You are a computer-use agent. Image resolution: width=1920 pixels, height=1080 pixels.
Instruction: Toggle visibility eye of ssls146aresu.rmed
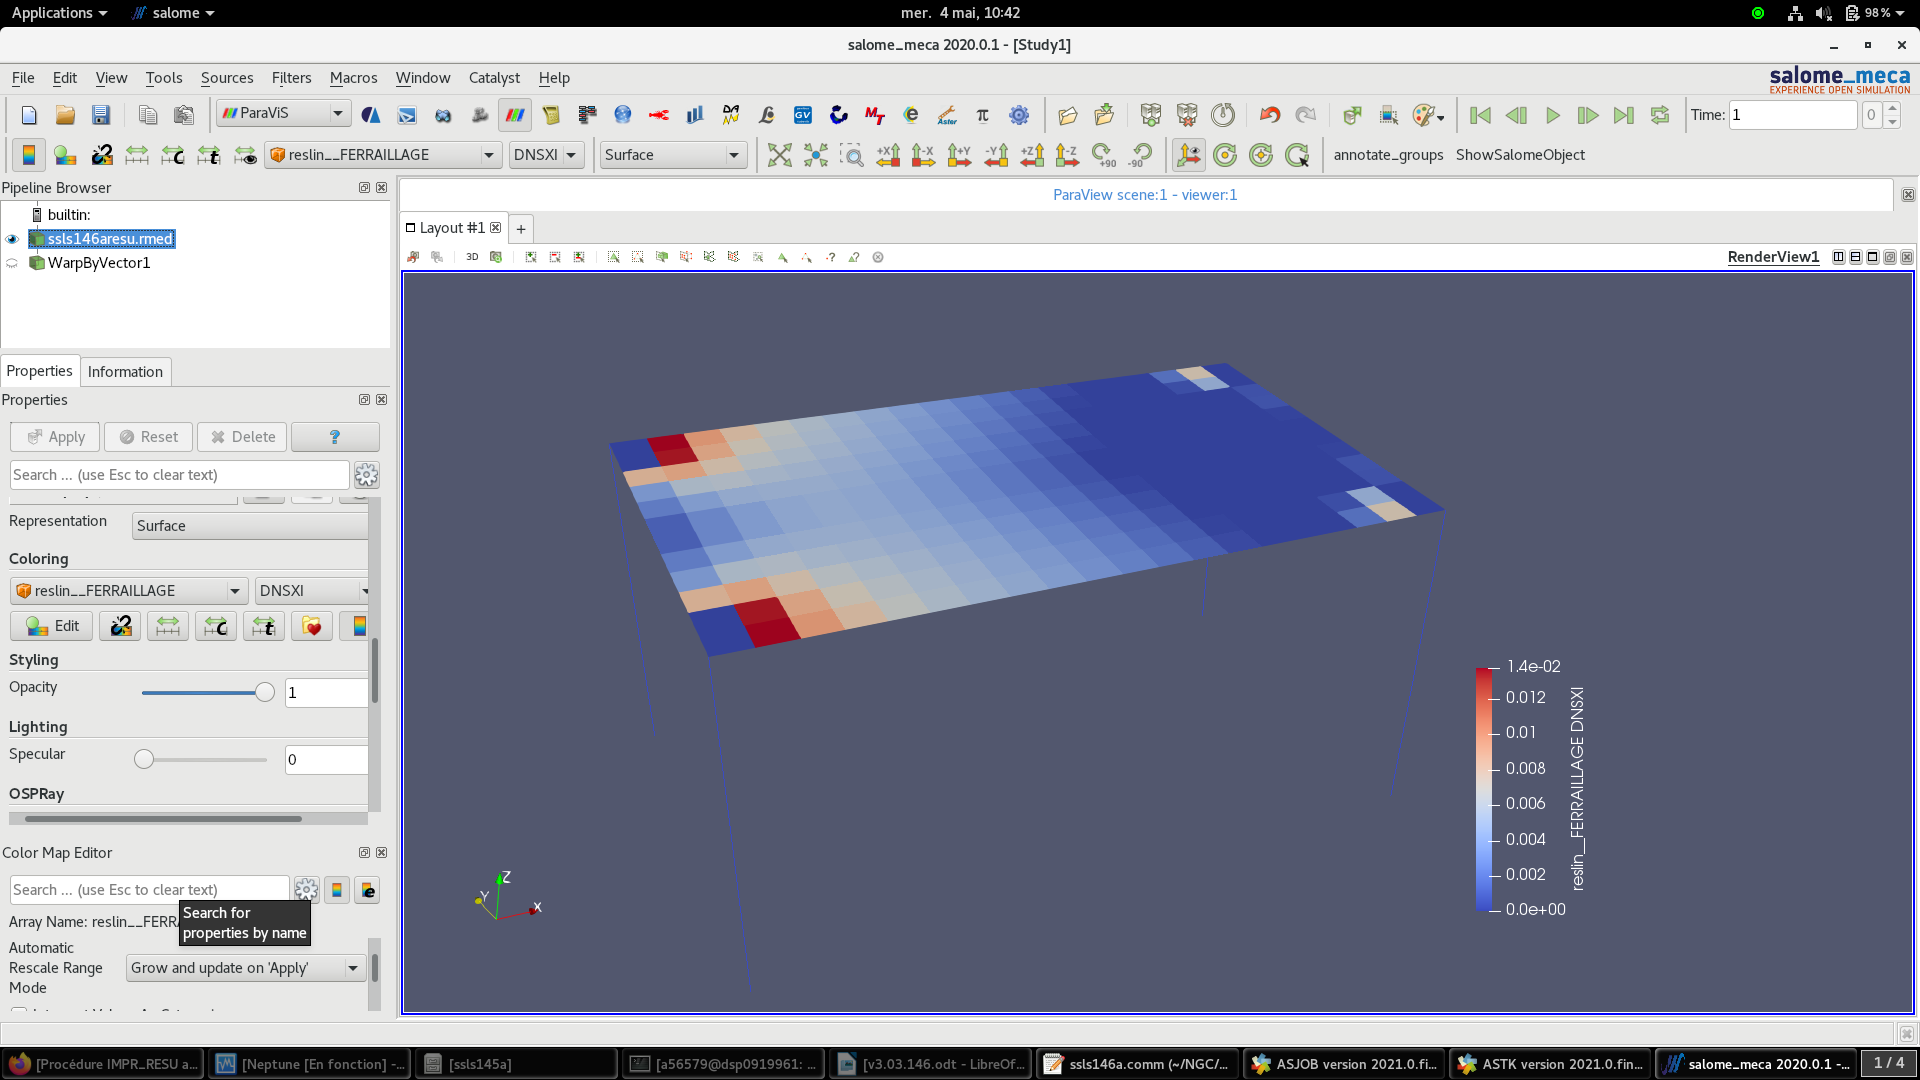click(12, 239)
